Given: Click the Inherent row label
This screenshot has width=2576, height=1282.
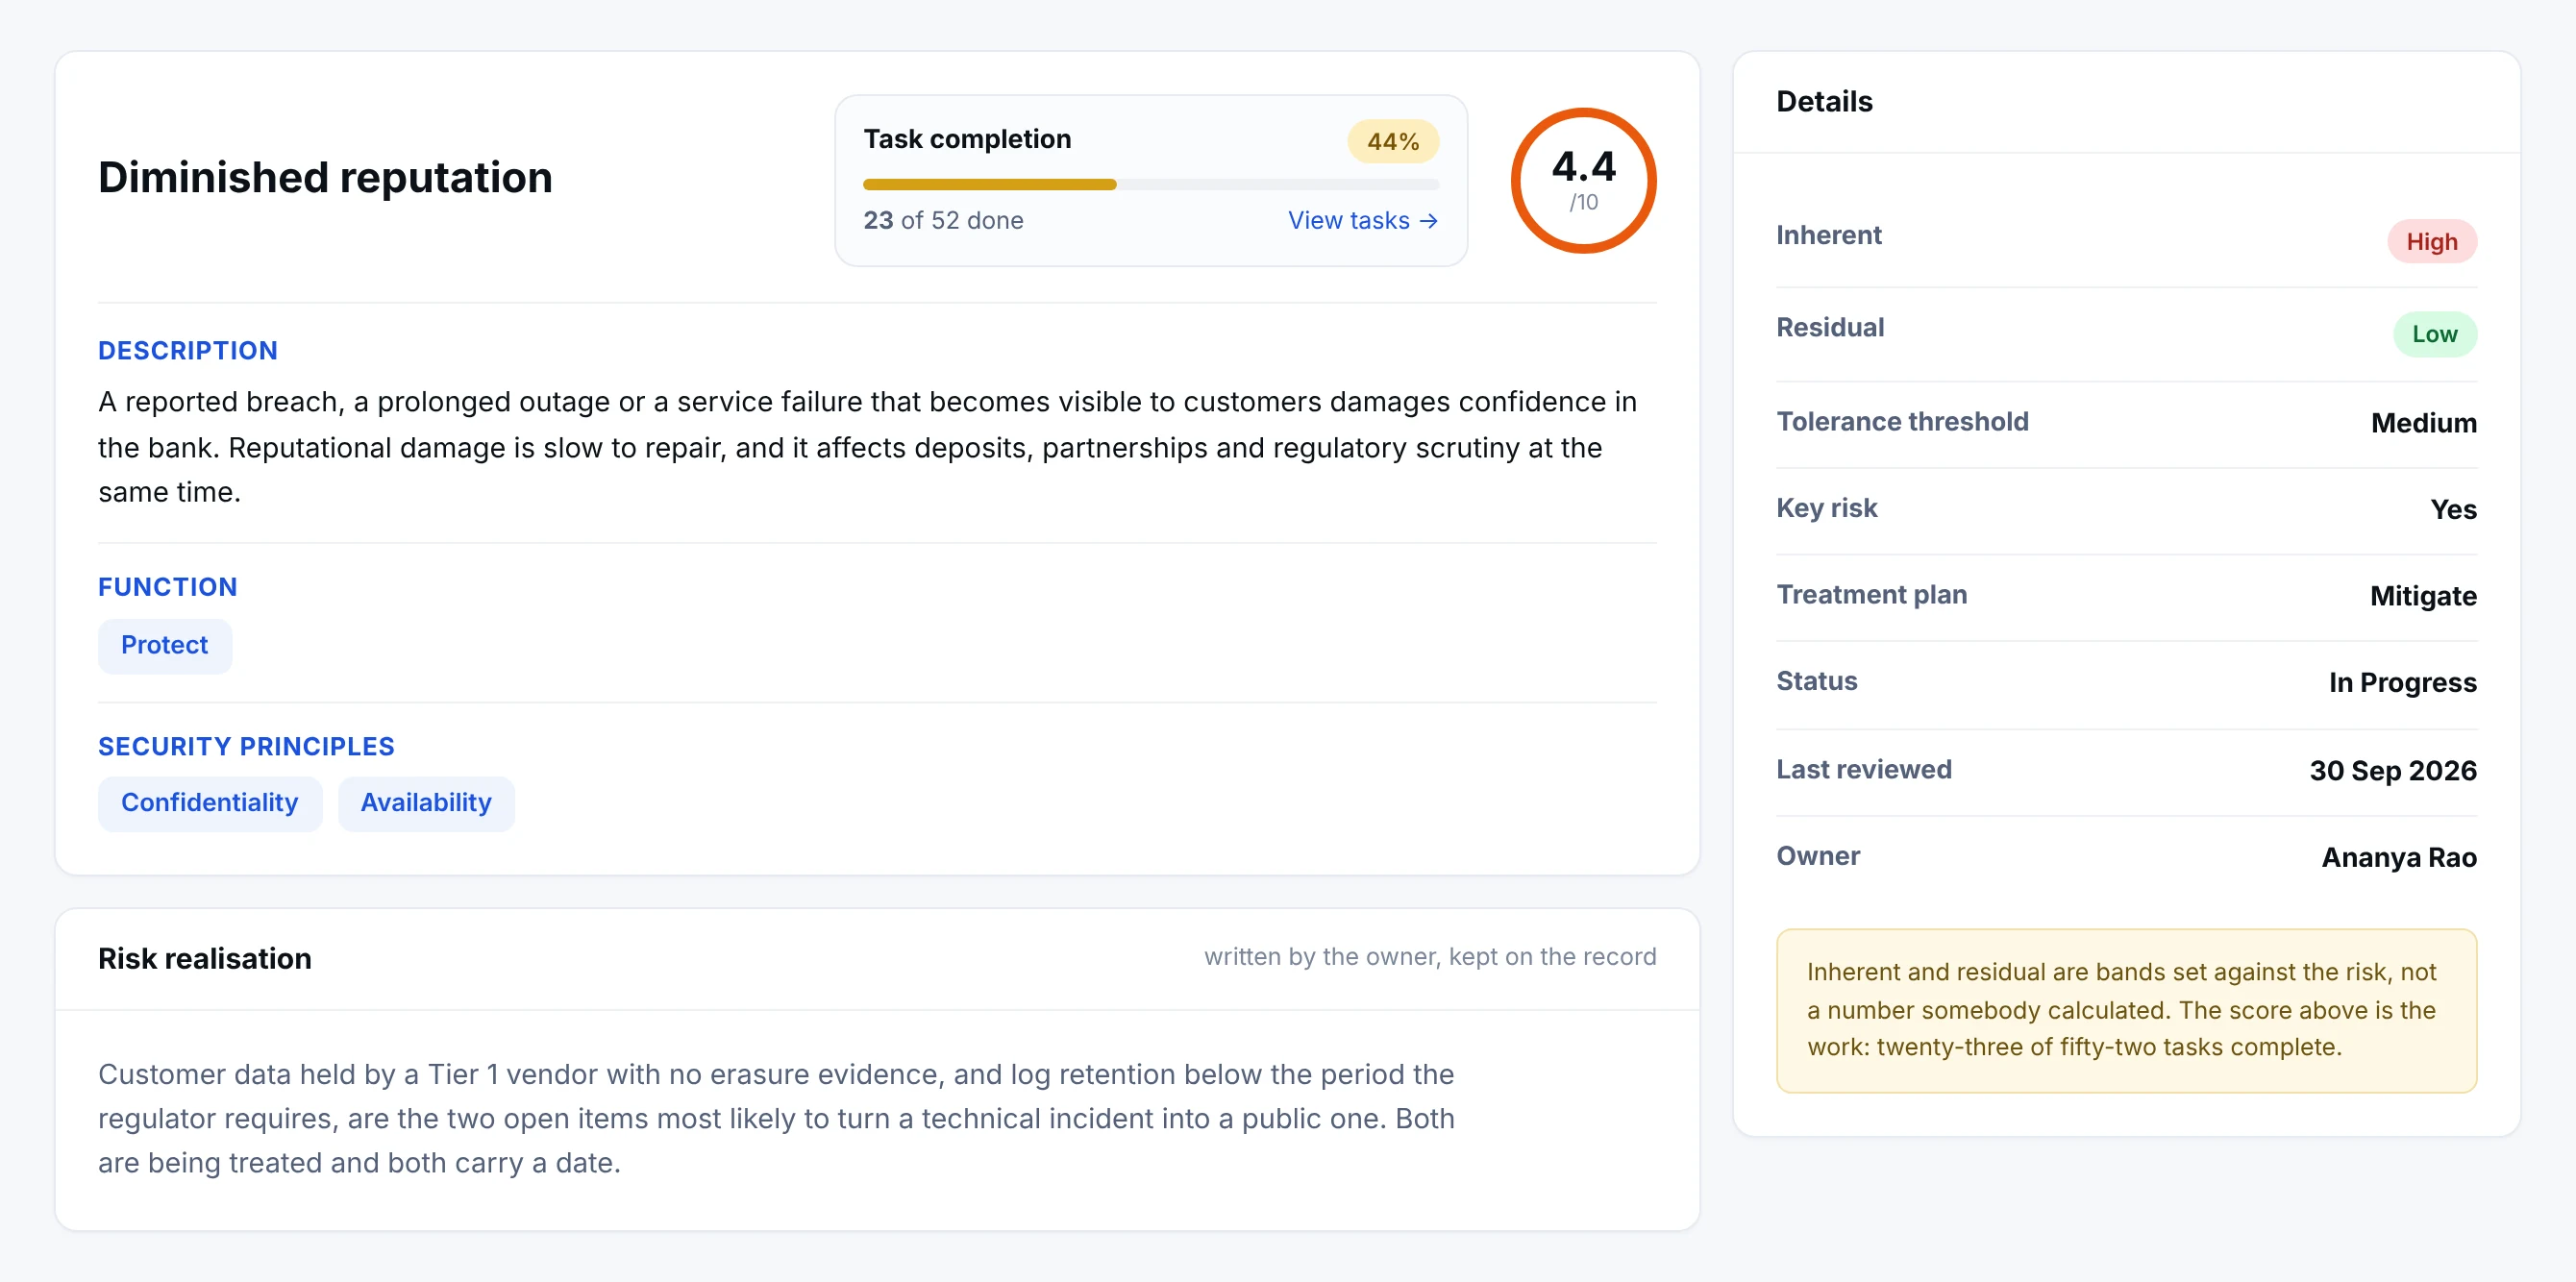Looking at the screenshot, I should coord(1828,235).
